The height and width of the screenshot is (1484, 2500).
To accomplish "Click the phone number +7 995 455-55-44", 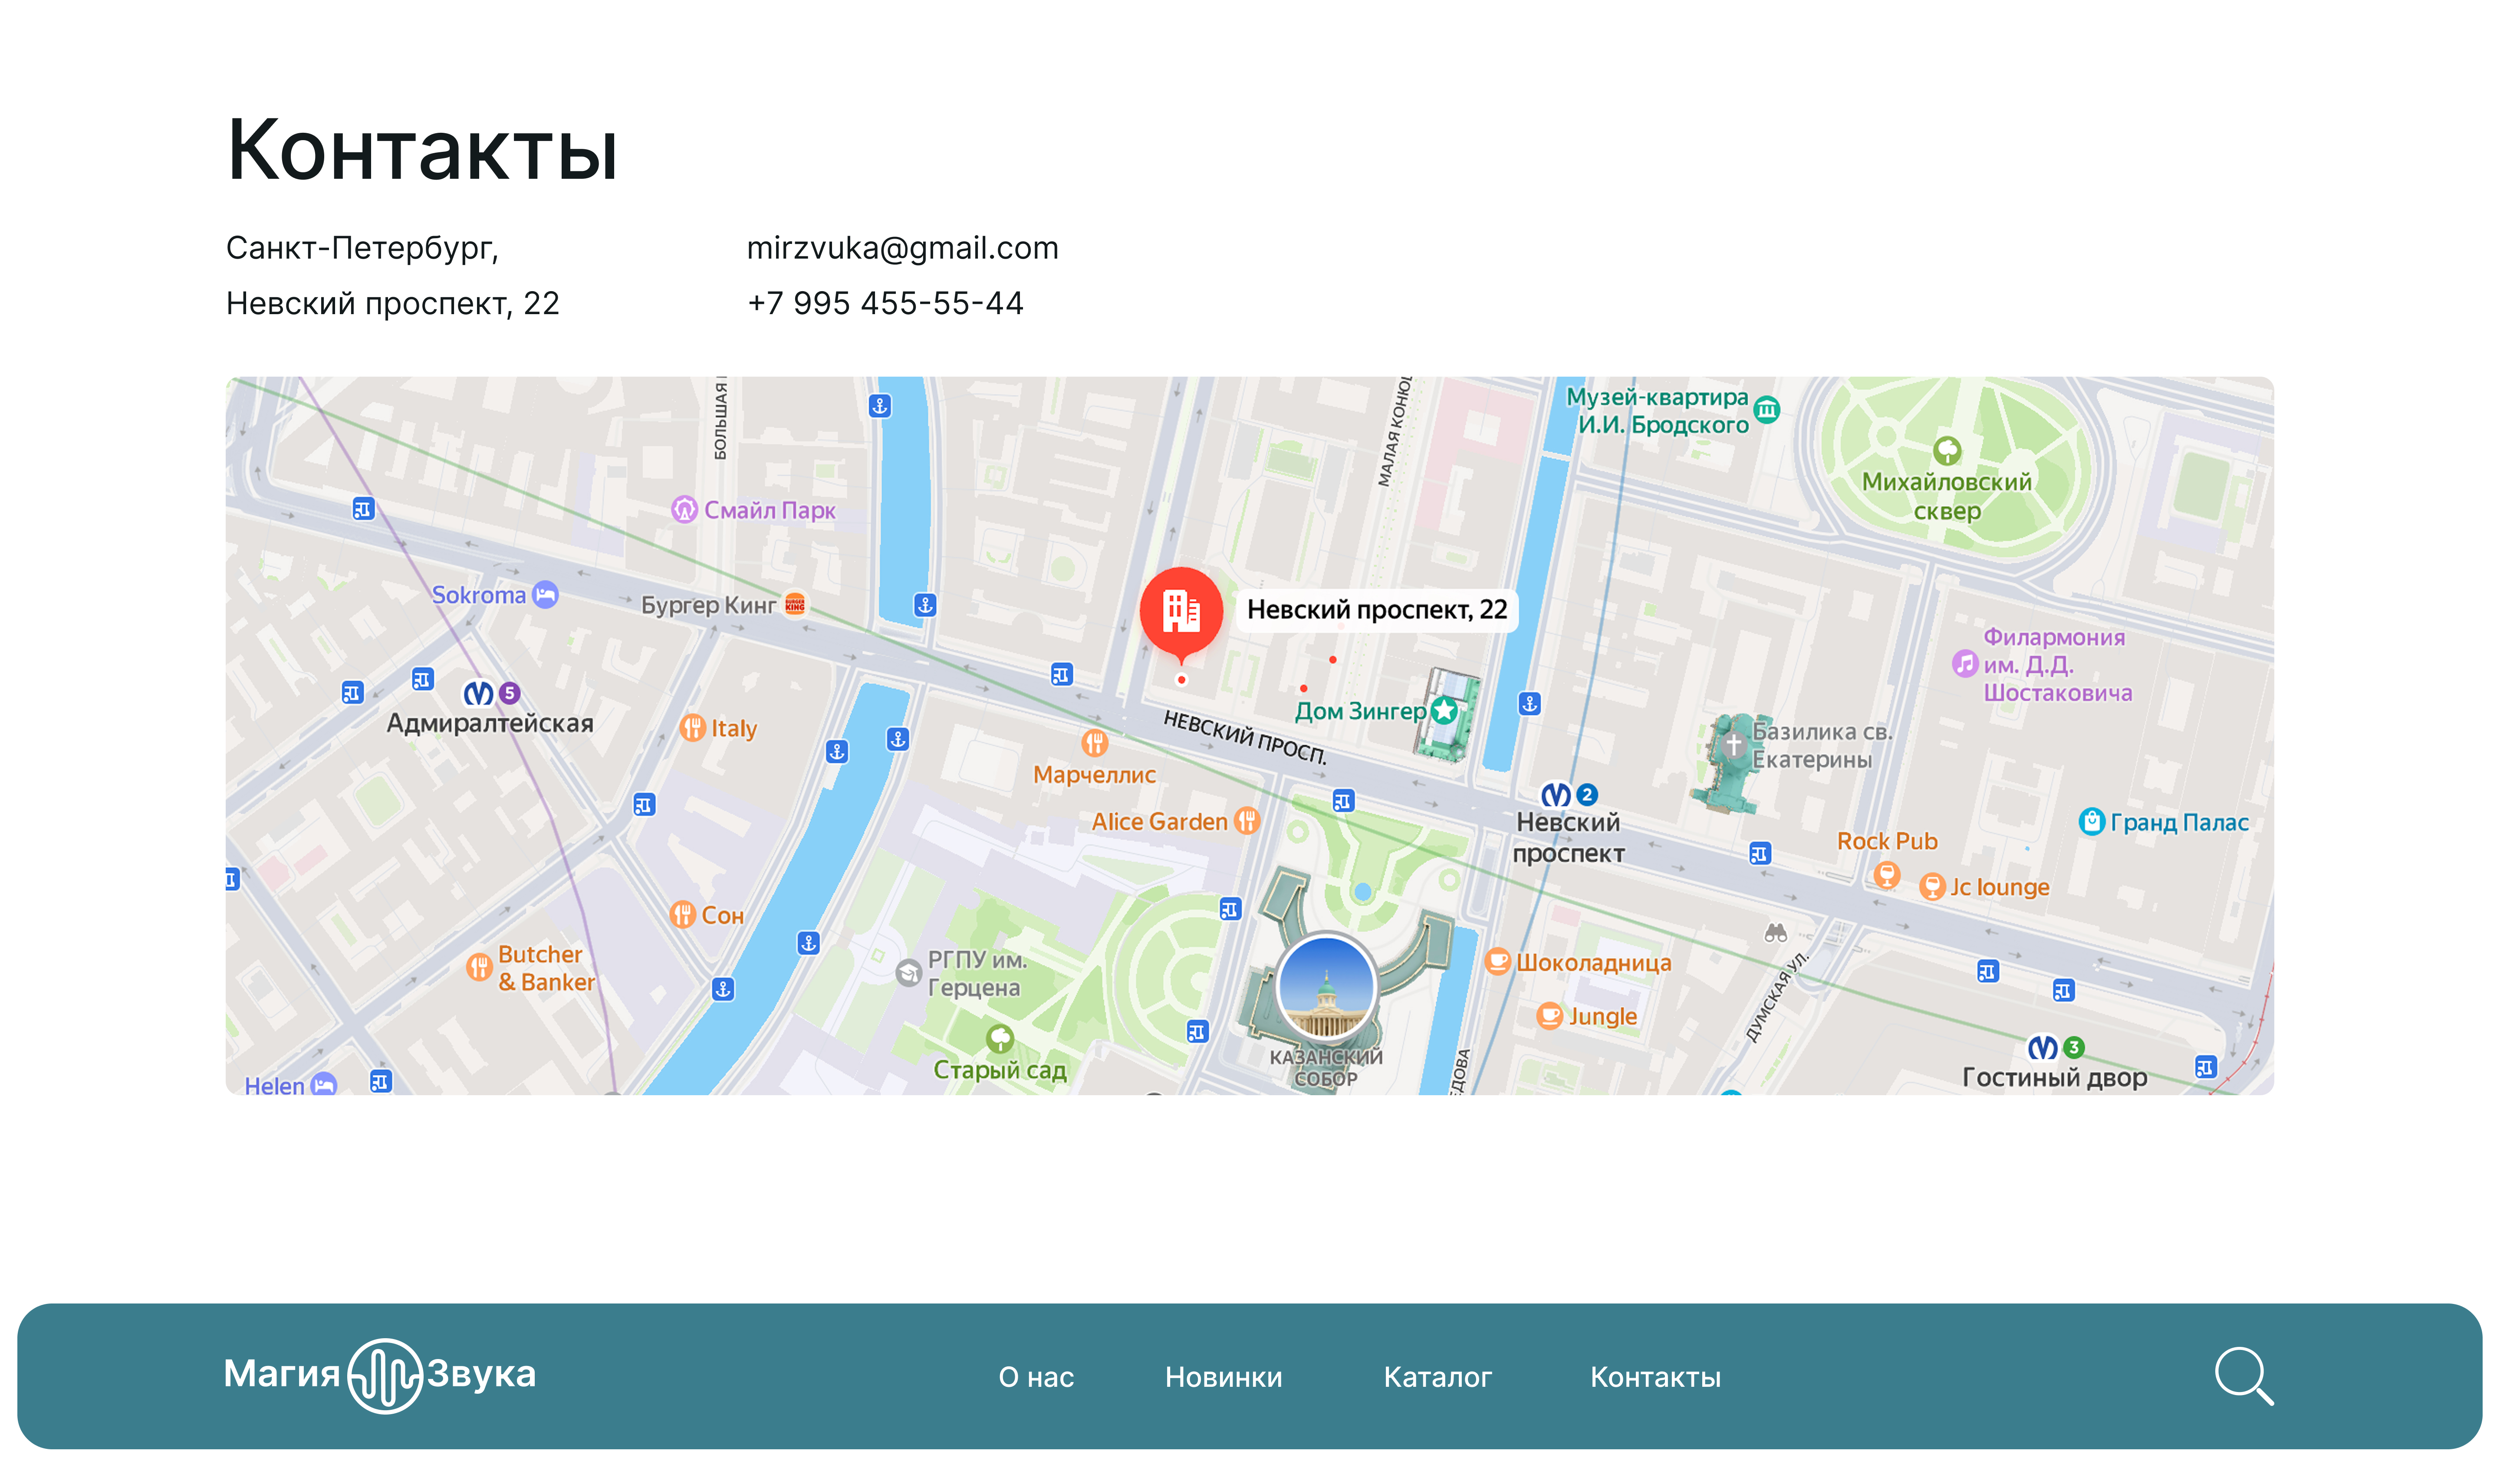I will [x=885, y=303].
